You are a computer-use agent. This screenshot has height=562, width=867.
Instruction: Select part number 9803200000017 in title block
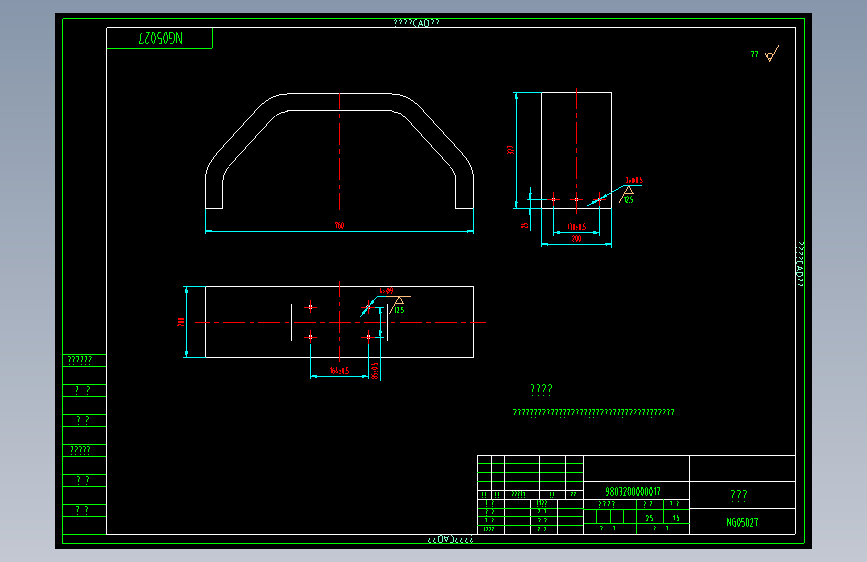pos(633,491)
